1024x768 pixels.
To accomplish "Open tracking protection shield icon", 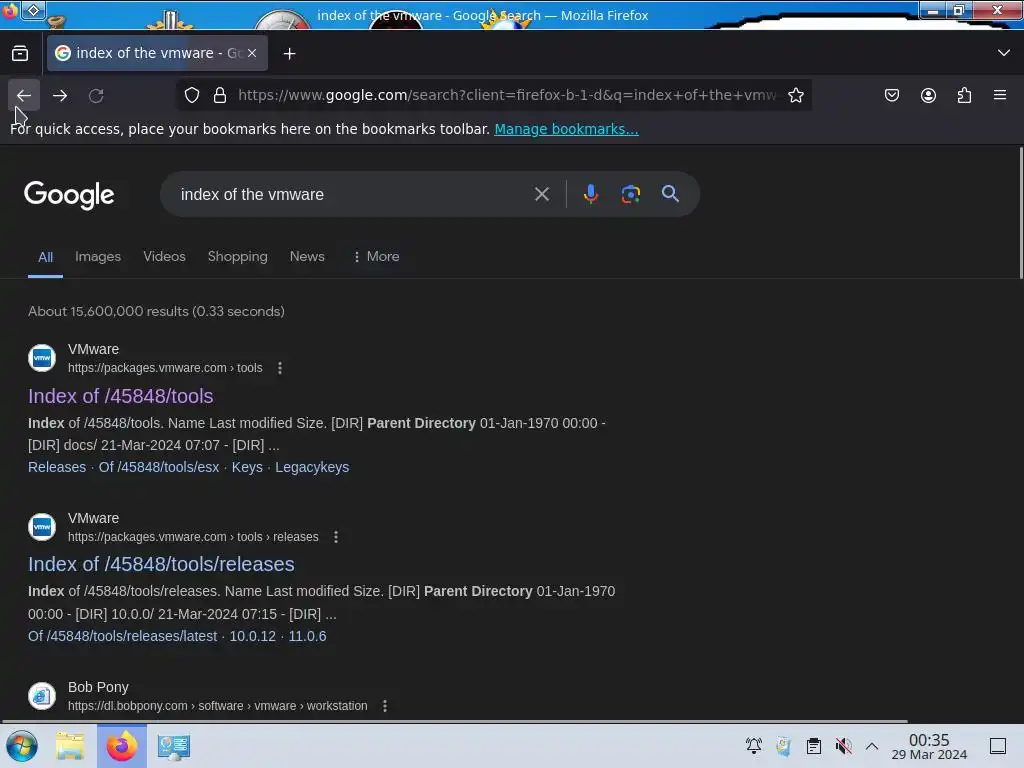I will click(x=191, y=95).
